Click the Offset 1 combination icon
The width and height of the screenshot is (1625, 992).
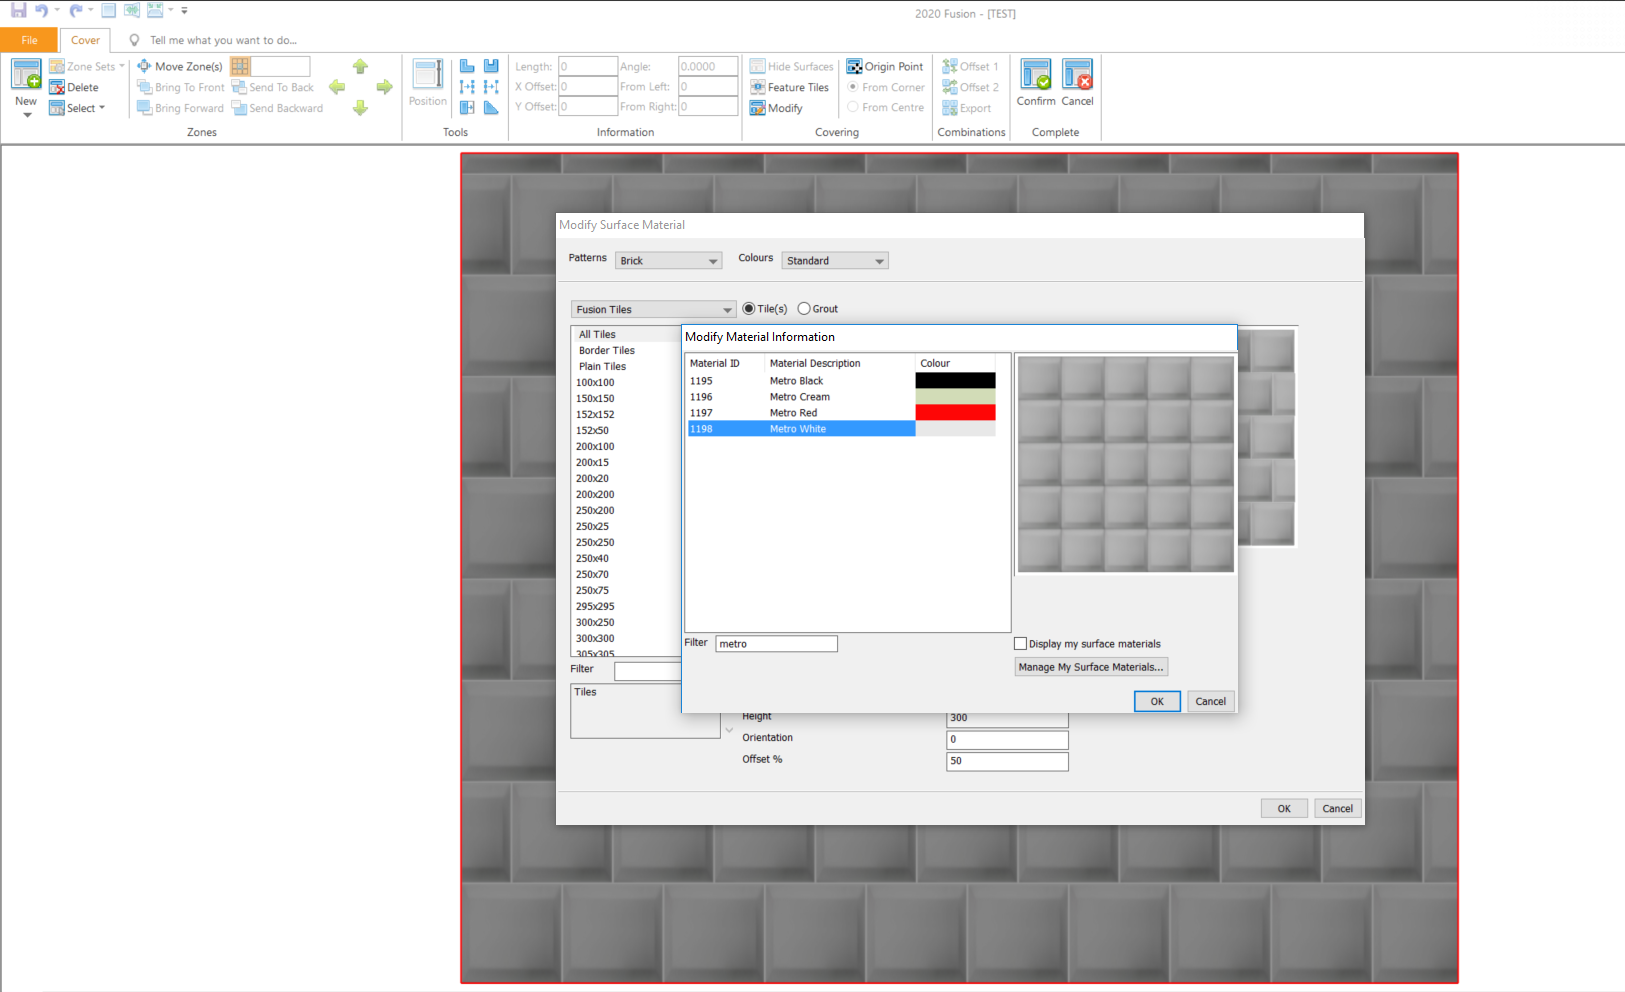[x=950, y=66]
